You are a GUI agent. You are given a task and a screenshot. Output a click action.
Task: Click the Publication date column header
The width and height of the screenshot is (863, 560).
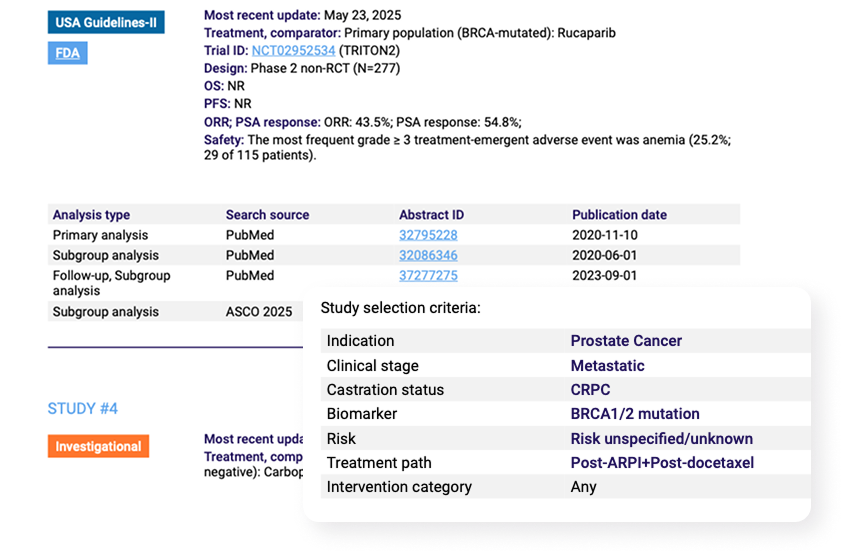click(x=619, y=215)
